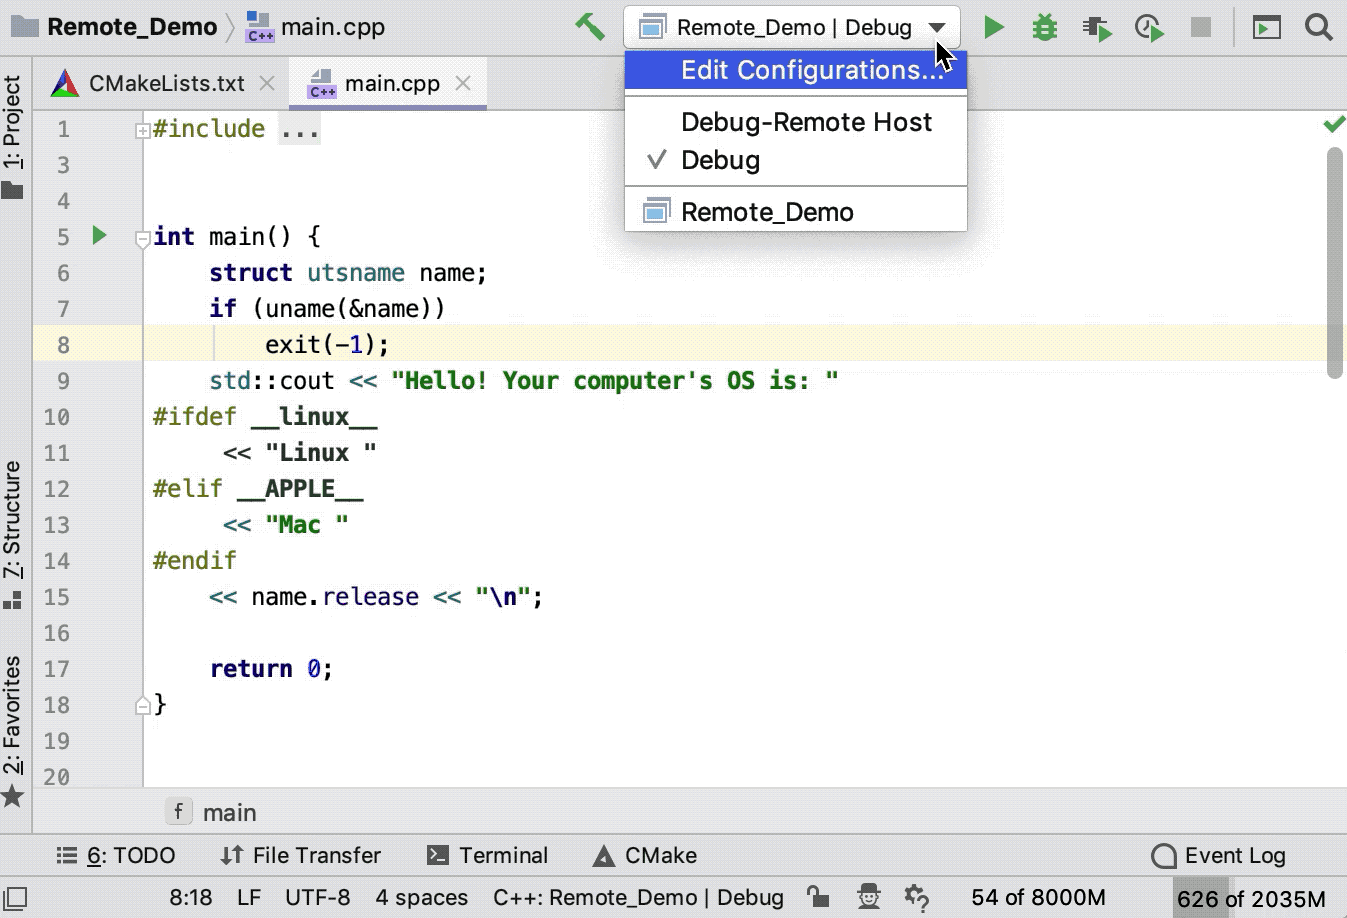Viewport: 1347px width, 918px height.
Task: Select Debug-Remote Host from the menu
Action: click(x=805, y=122)
